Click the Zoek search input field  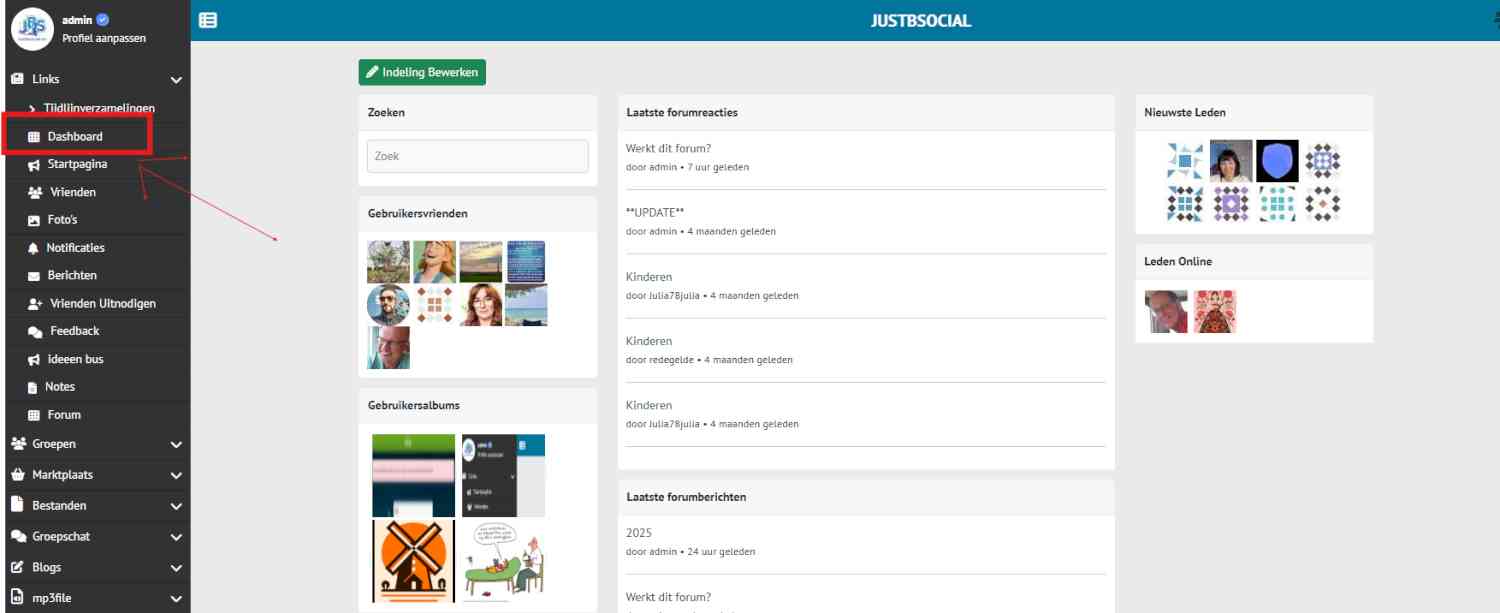(477, 156)
